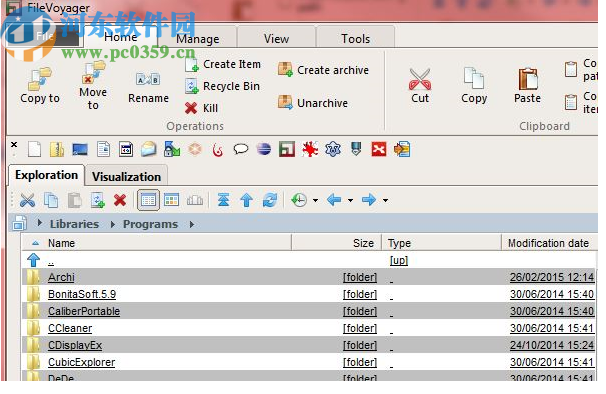Sort by the Type column header

[442, 243]
